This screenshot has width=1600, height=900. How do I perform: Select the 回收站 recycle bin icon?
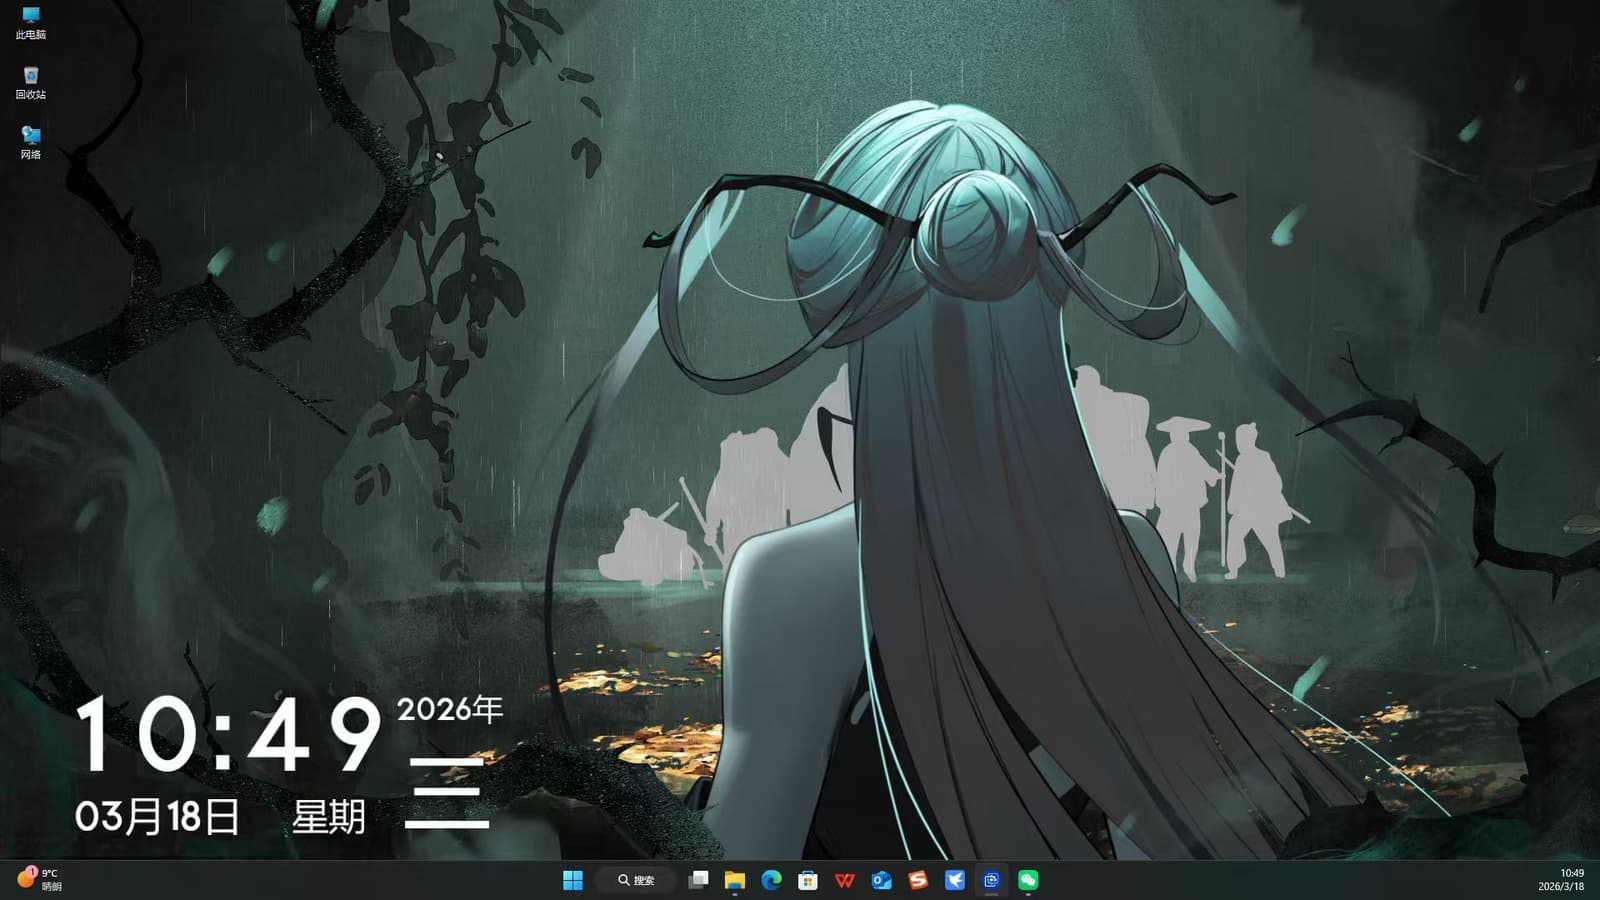pyautogui.click(x=31, y=83)
